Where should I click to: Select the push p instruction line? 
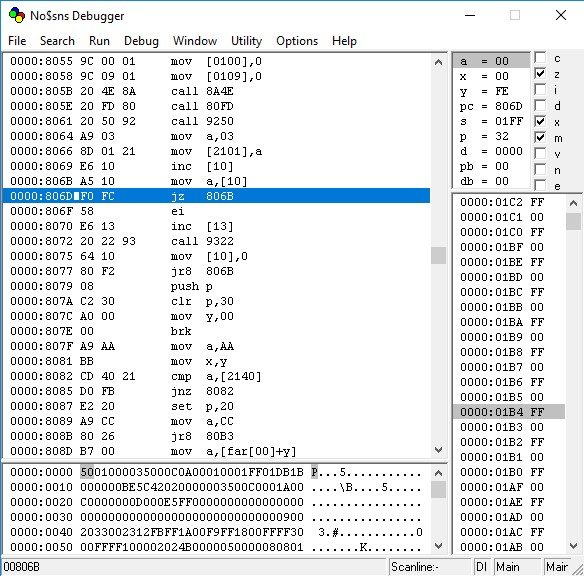pyautogui.click(x=216, y=286)
